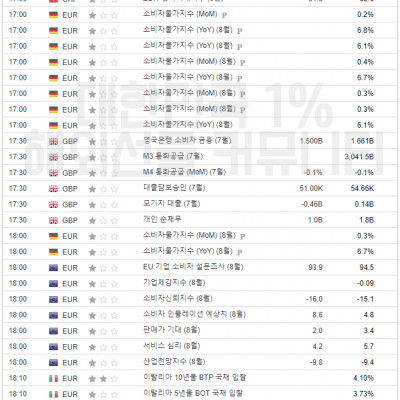Select the 18:10 time in the 5년물 BOT row

tap(18, 394)
